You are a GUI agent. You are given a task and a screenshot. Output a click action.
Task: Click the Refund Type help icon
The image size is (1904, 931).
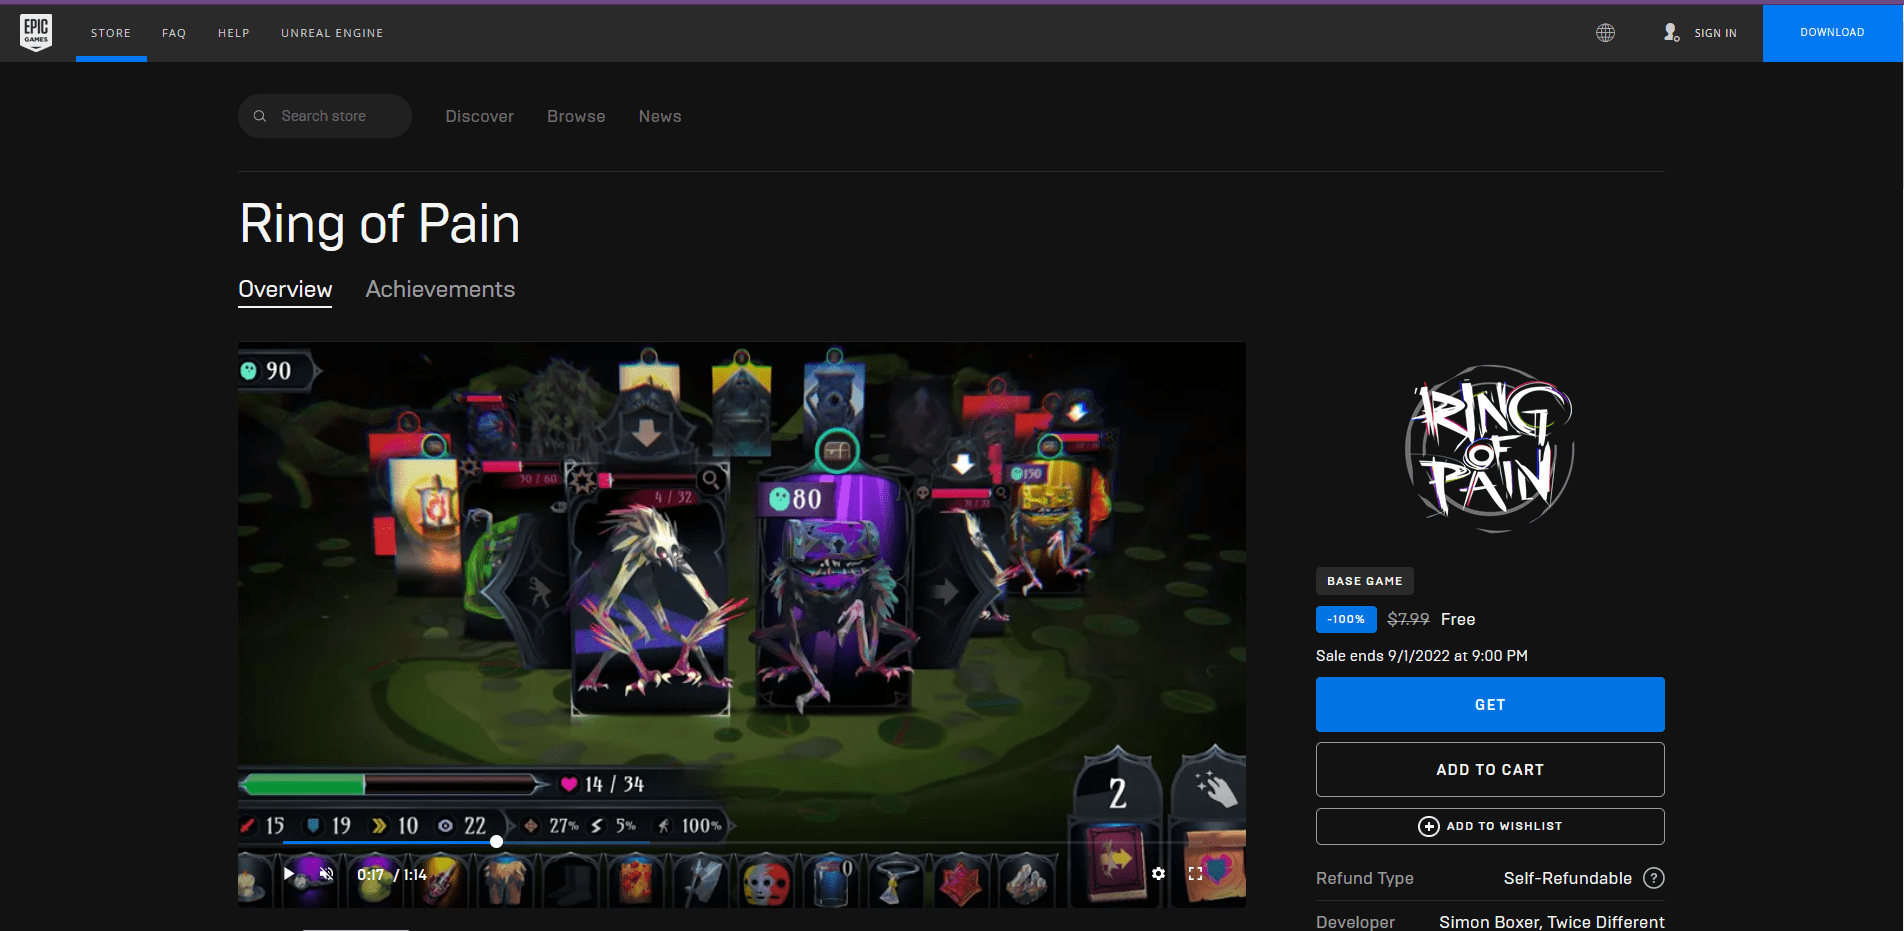click(1654, 878)
